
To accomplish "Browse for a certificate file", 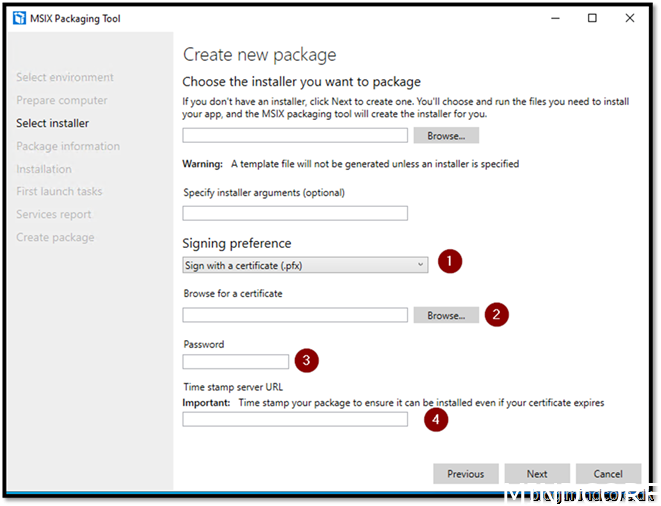I will coord(446,315).
